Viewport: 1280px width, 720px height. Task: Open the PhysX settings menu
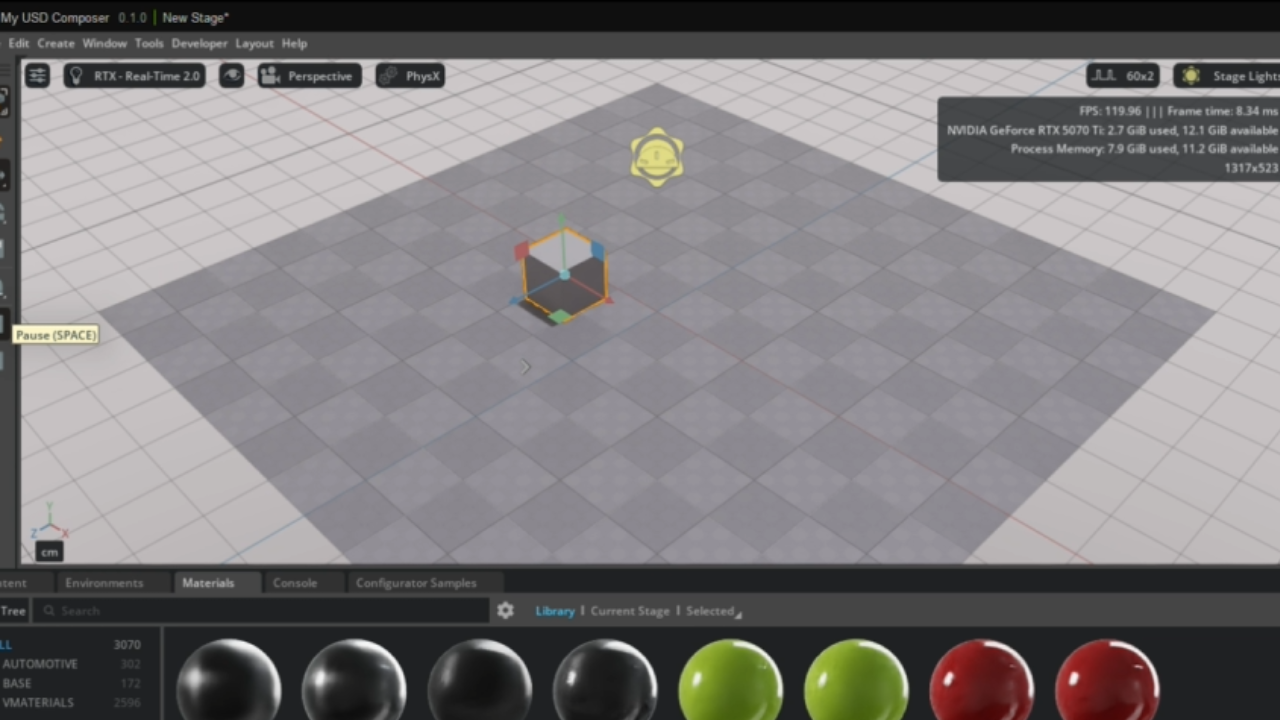410,76
